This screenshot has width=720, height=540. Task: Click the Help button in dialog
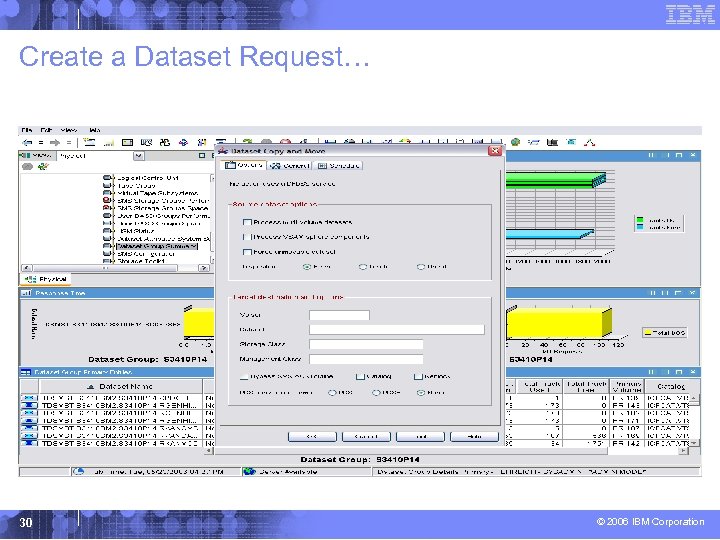point(474,436)
